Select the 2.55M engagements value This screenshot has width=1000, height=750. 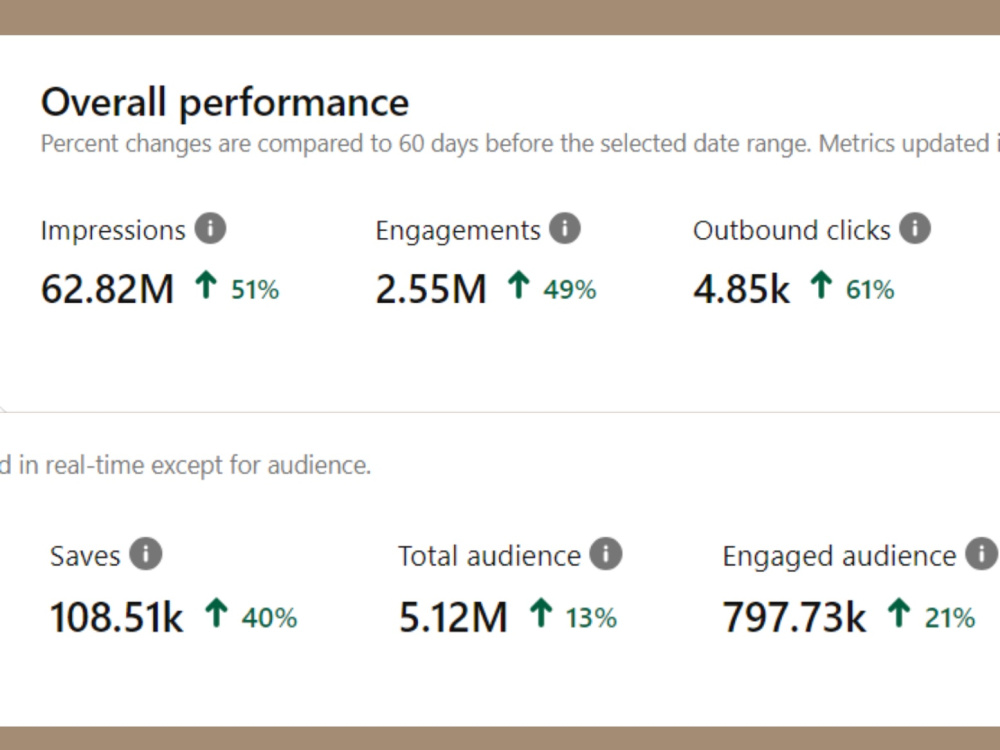431,289
